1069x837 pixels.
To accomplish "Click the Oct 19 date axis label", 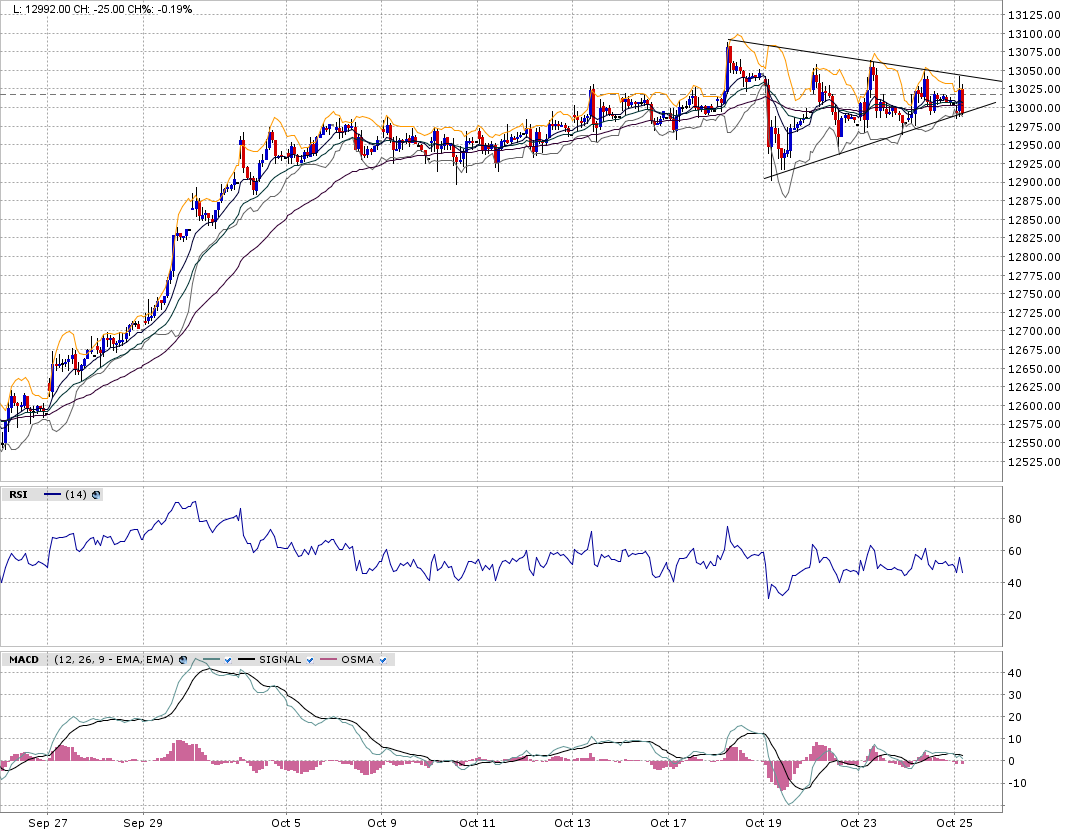I will [x=763, y=823].
